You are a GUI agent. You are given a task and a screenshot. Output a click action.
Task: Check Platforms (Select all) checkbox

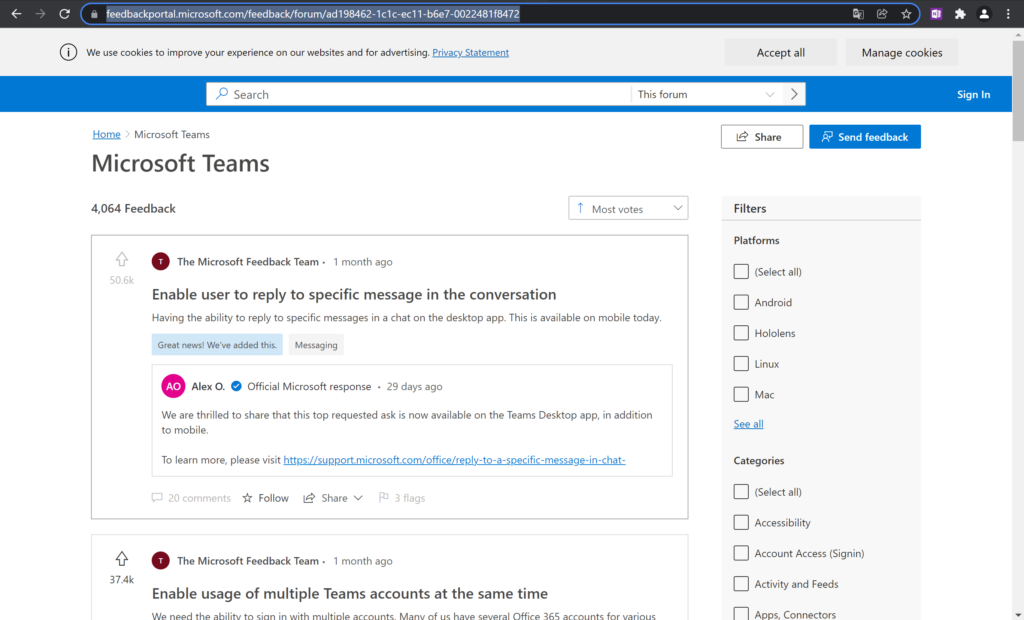[x=741, y=272]
